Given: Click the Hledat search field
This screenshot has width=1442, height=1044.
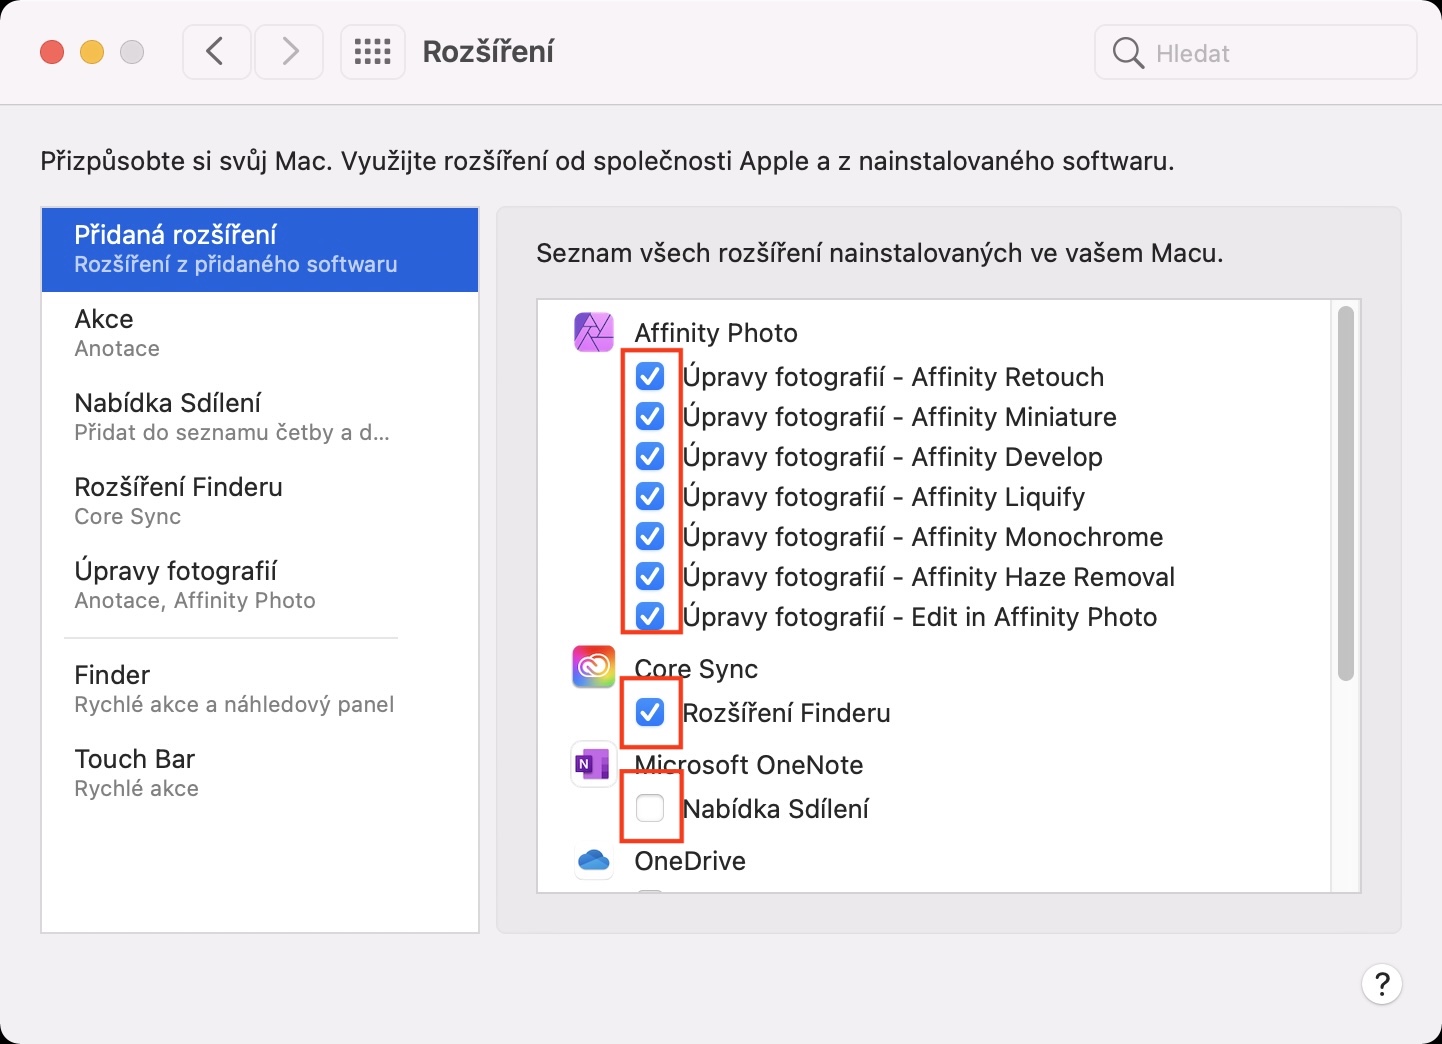Looking at the screenshot, I should click(1256, 53).
